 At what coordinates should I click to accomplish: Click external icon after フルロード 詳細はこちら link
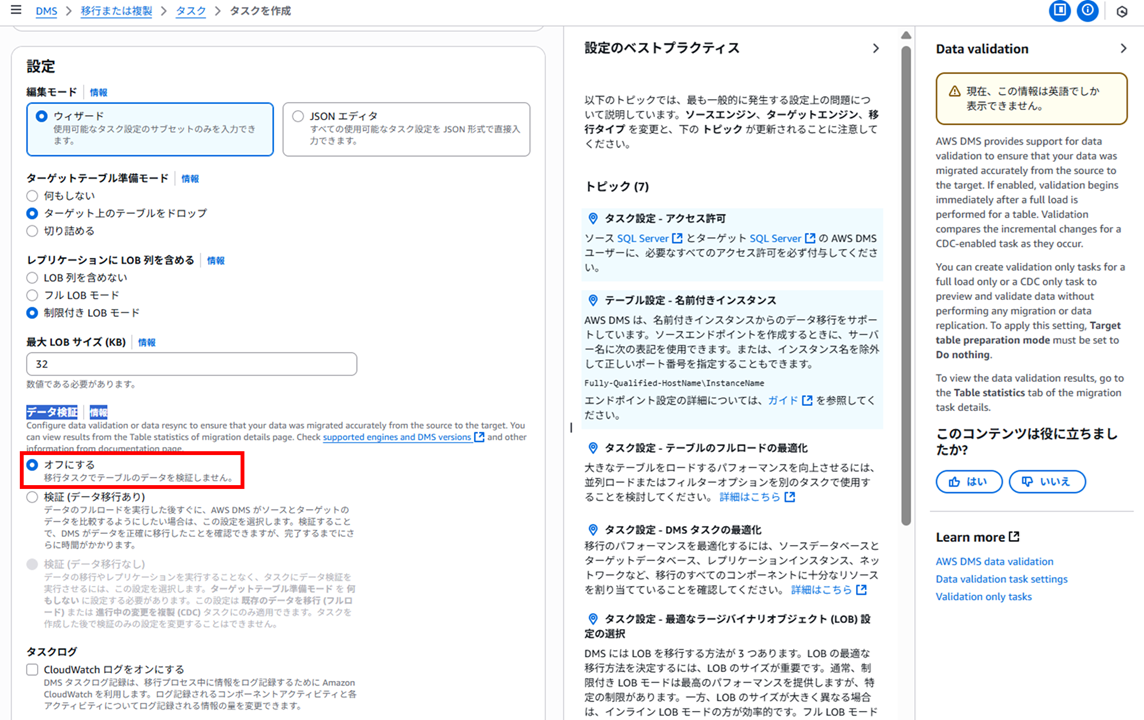(789, 497)
